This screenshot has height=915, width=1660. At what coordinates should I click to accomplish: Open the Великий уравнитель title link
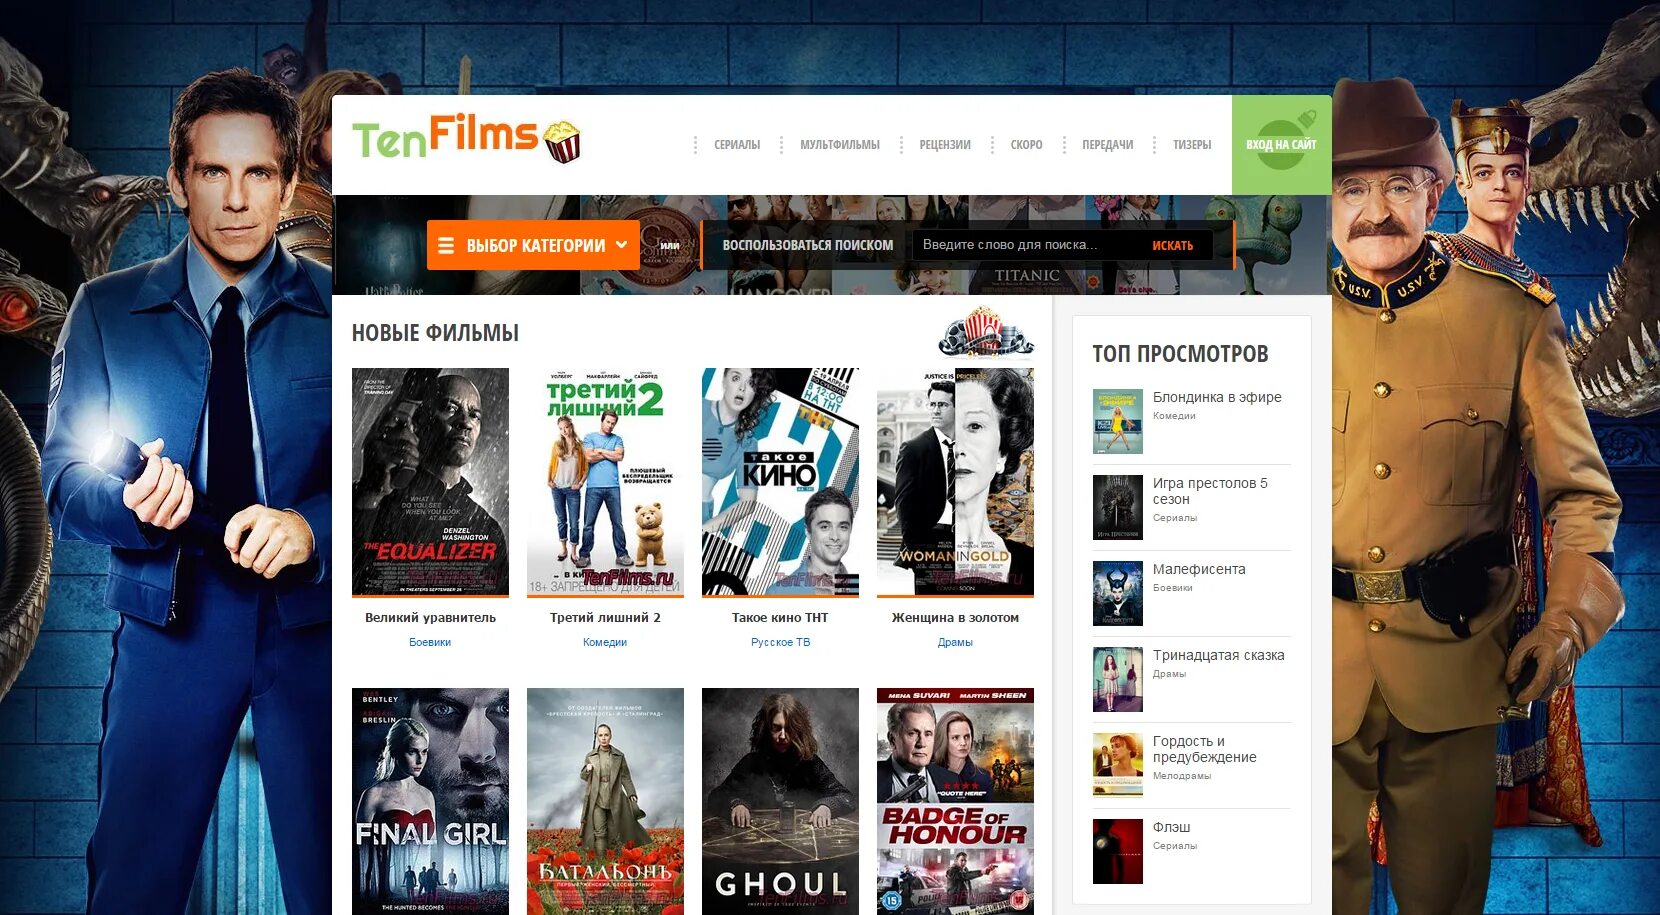point(430,618)
